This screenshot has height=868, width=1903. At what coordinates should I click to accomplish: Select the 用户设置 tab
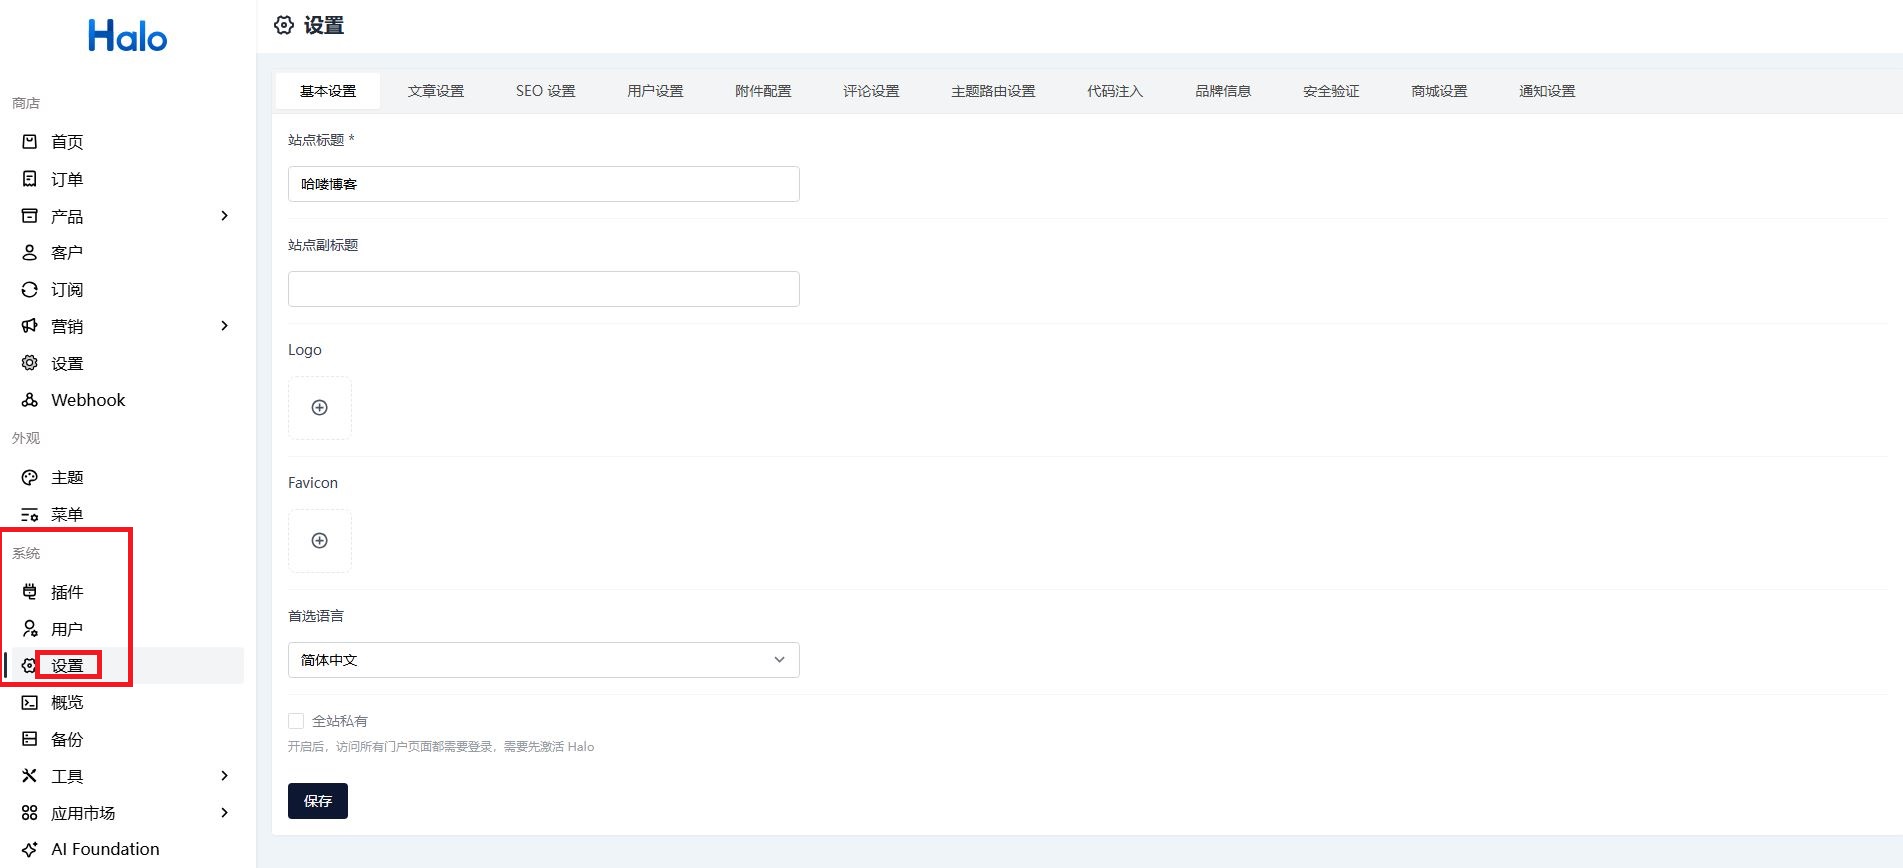point(656,91)
